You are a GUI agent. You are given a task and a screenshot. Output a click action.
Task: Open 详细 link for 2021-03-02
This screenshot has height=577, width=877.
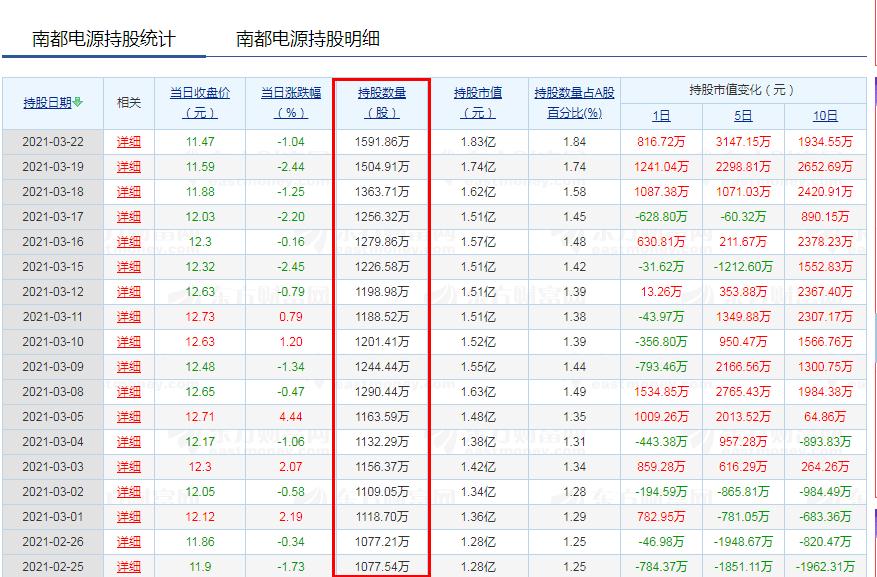[x=129, y=492]
